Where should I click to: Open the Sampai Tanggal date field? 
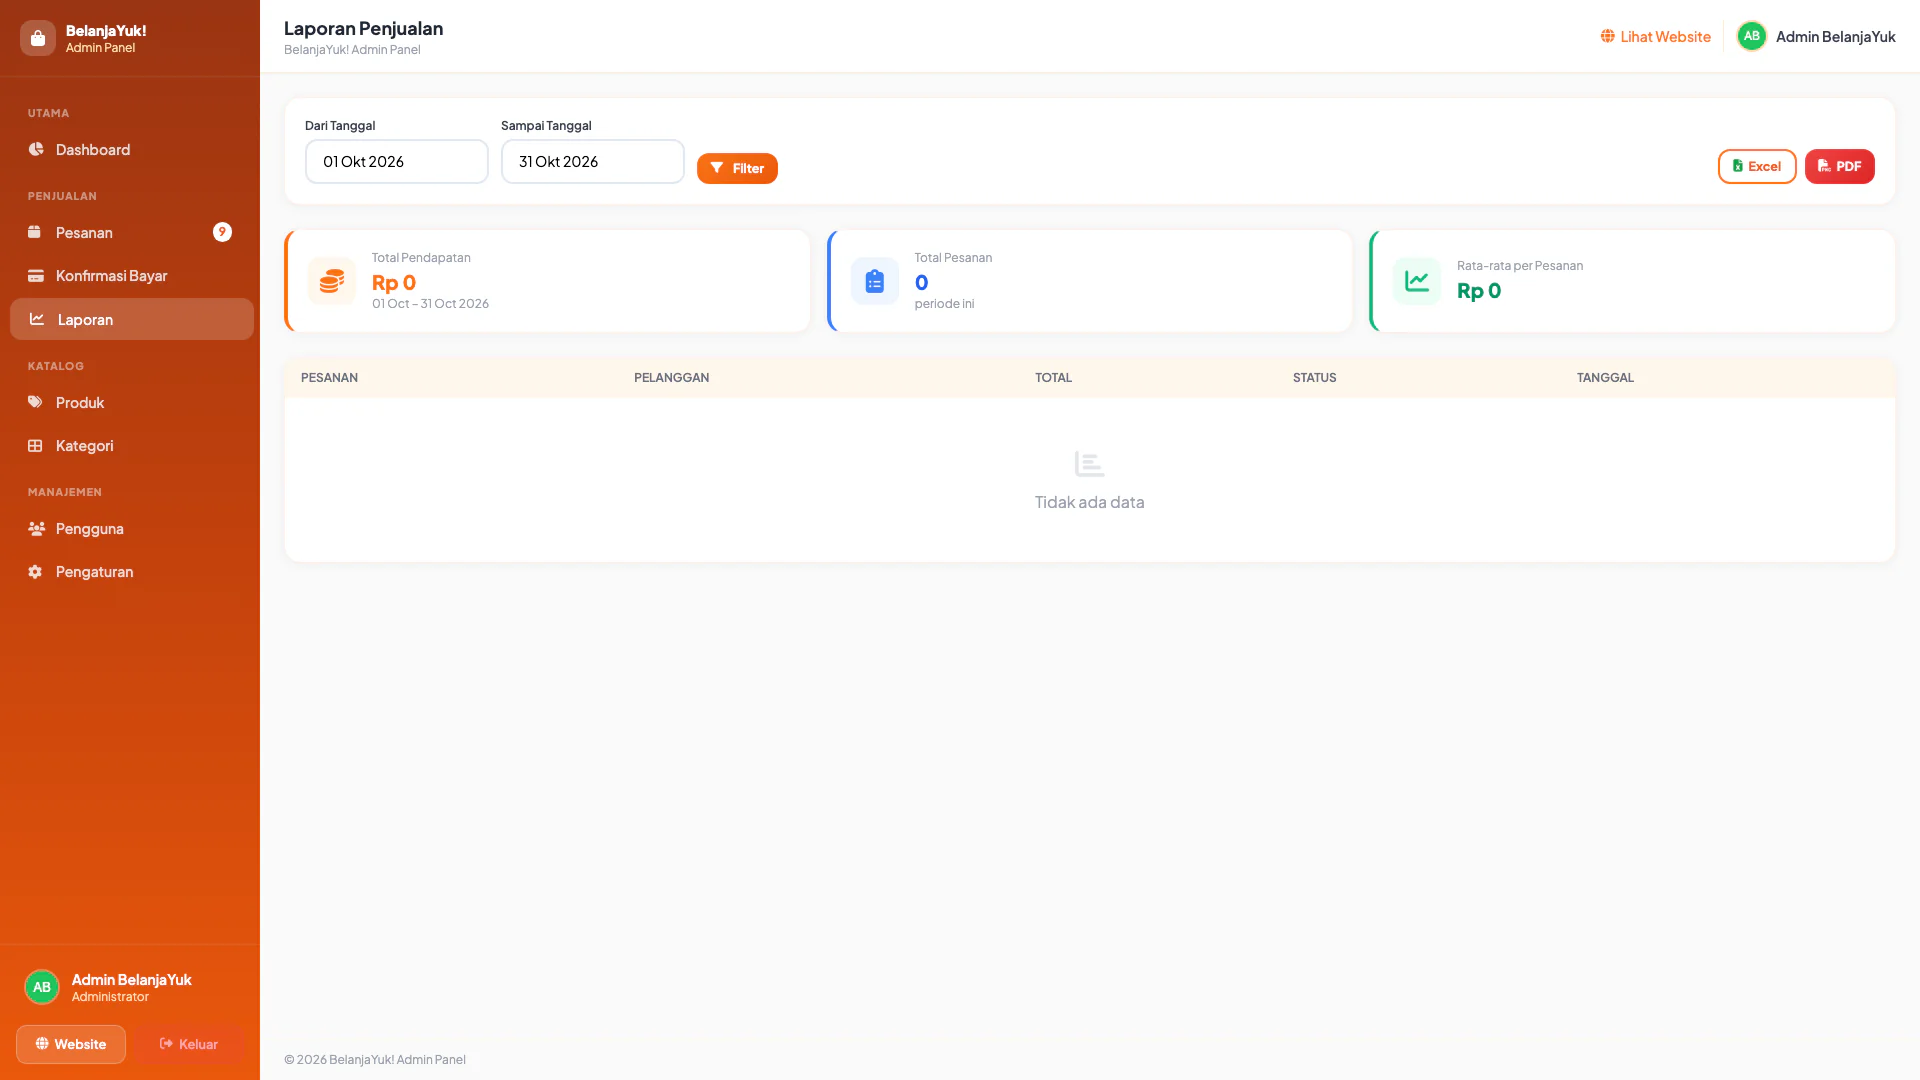(593, 161)
